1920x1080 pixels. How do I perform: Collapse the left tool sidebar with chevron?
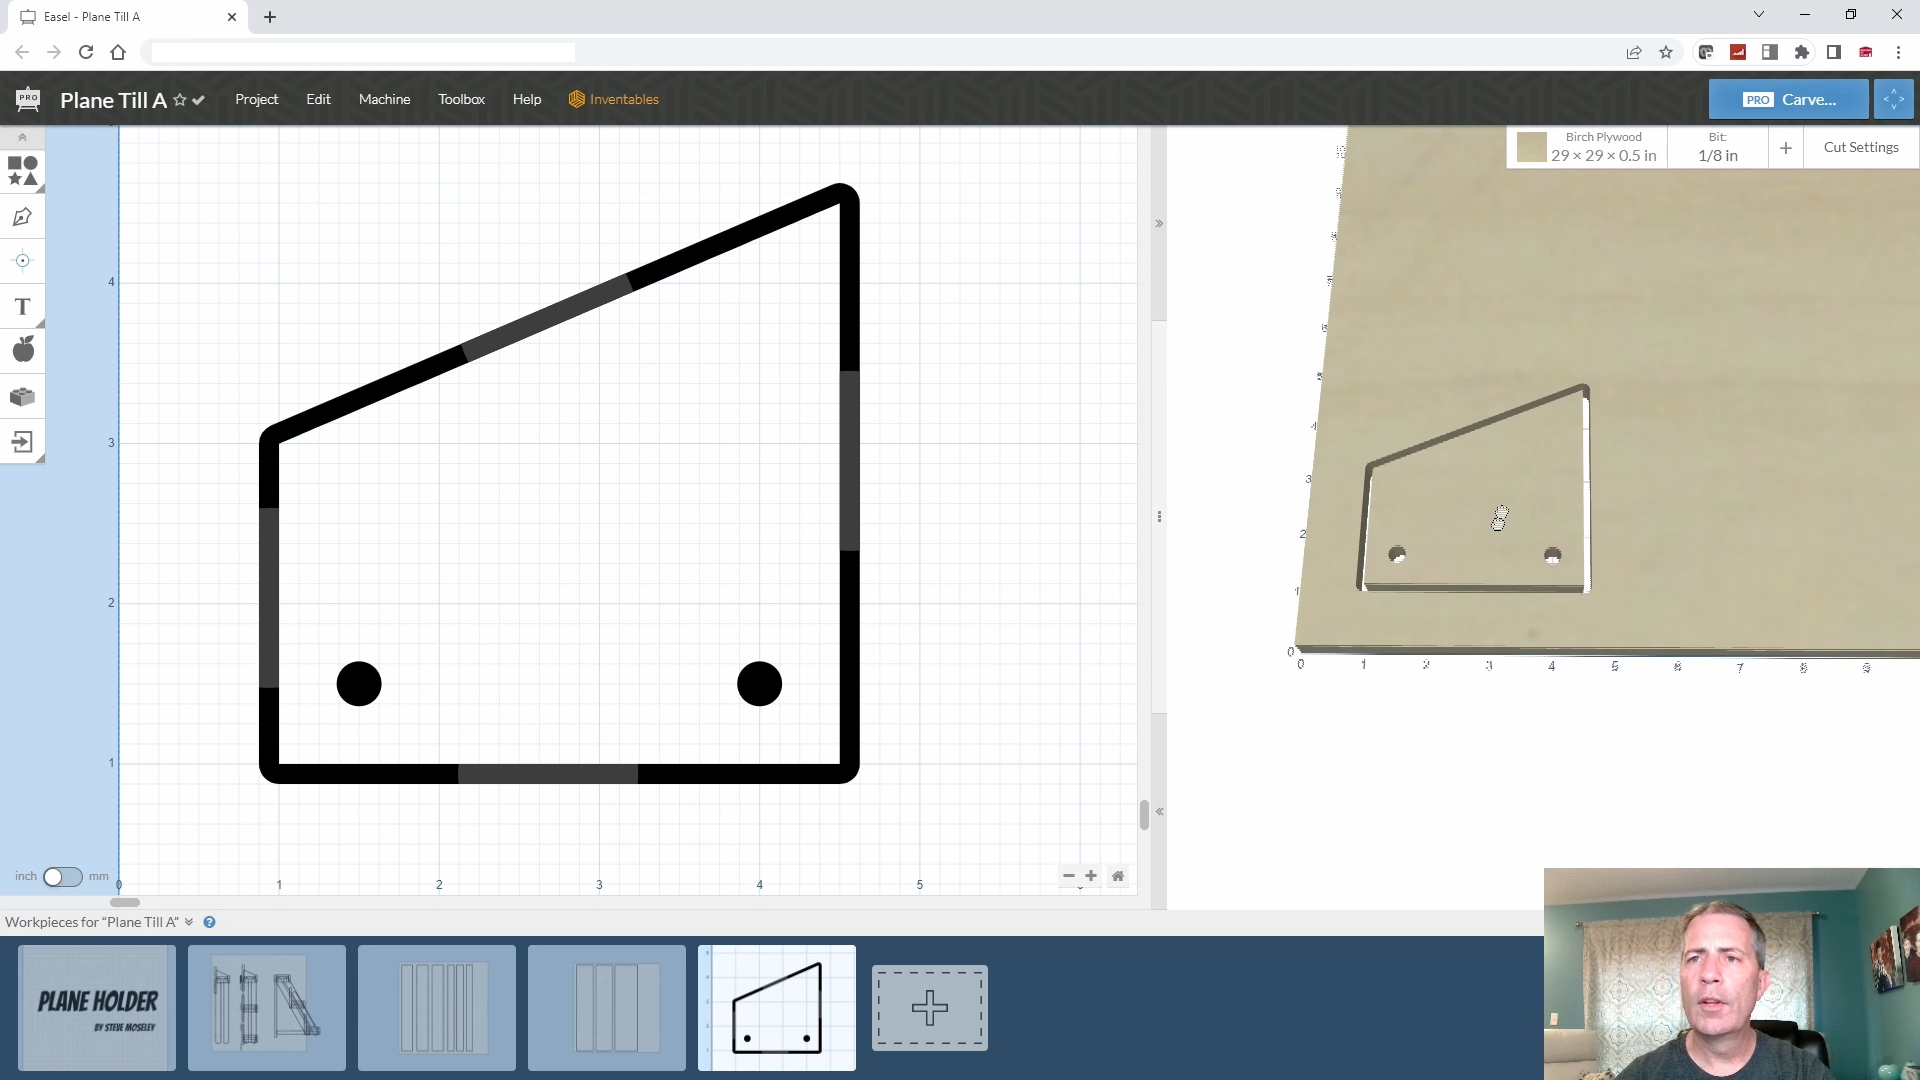[x=22, y=137]
